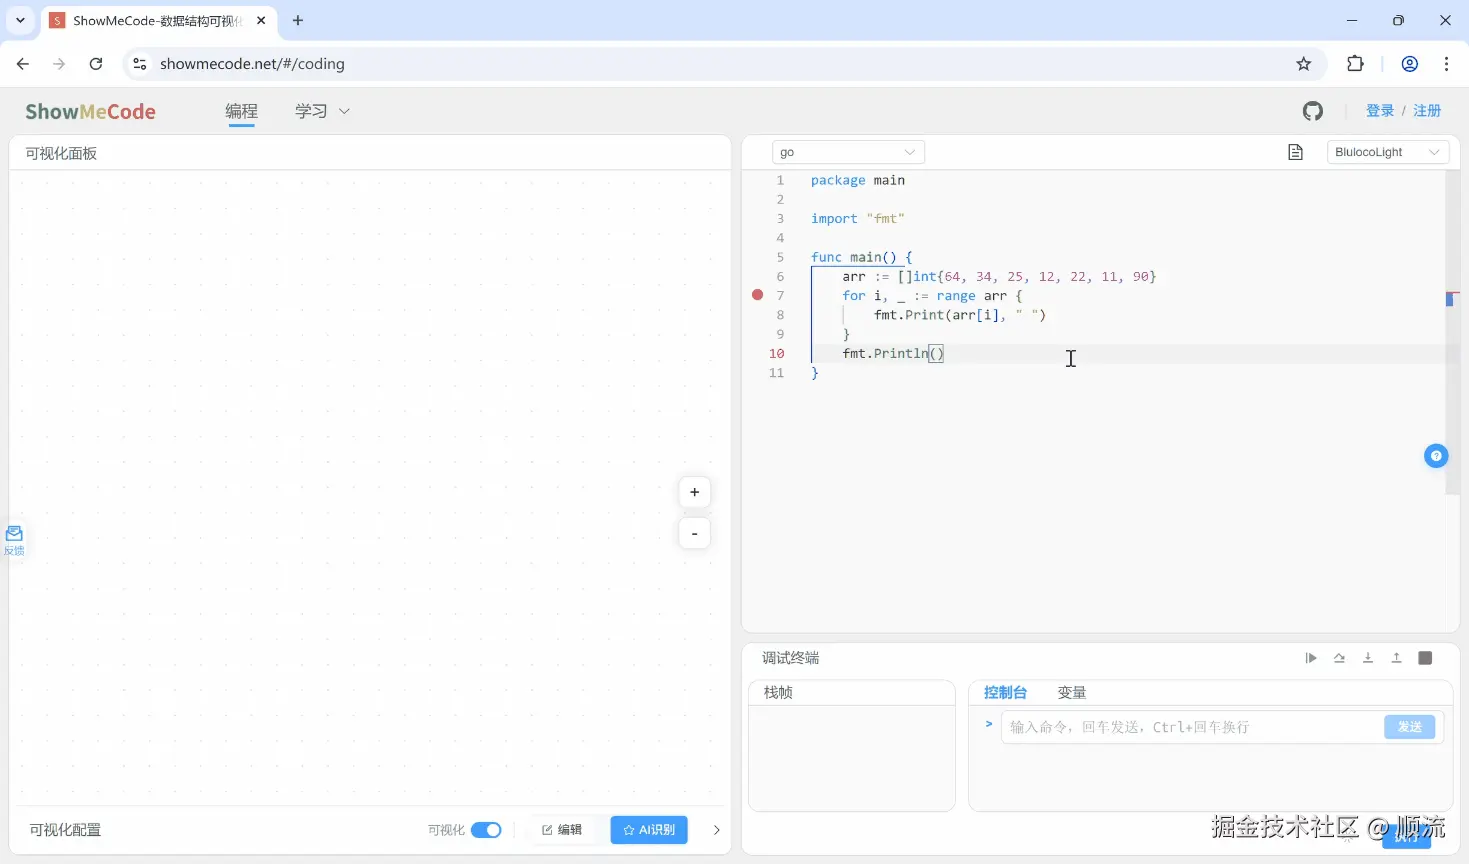The height and width of the screenshot is (864, 1469).
Task: Click the 'func main() {' code line
Action: click(x=862, y=257)
